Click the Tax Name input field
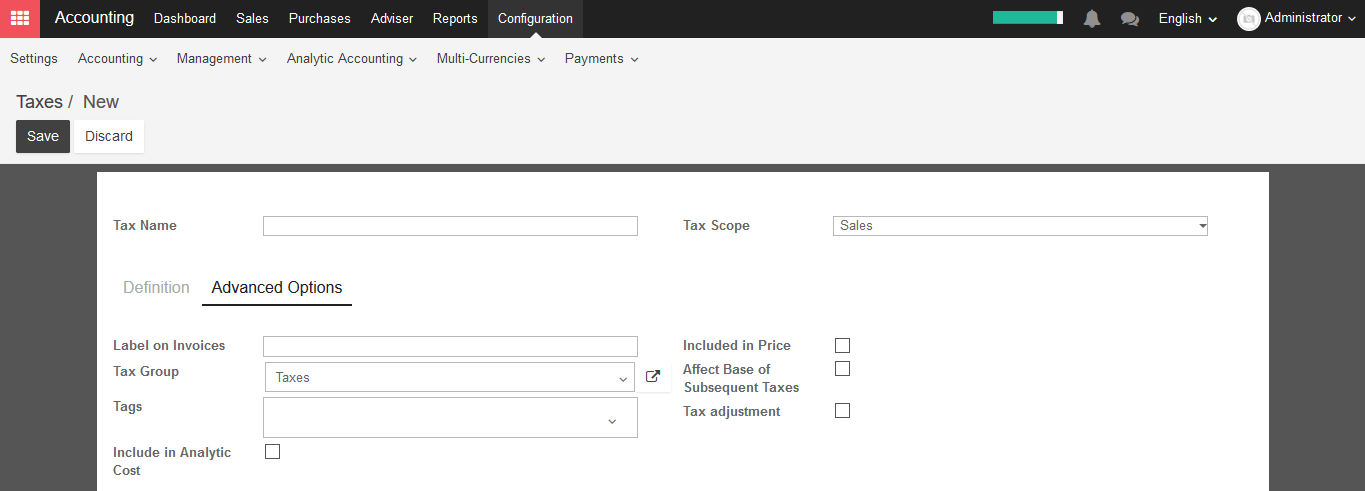 tap(450, 226)
